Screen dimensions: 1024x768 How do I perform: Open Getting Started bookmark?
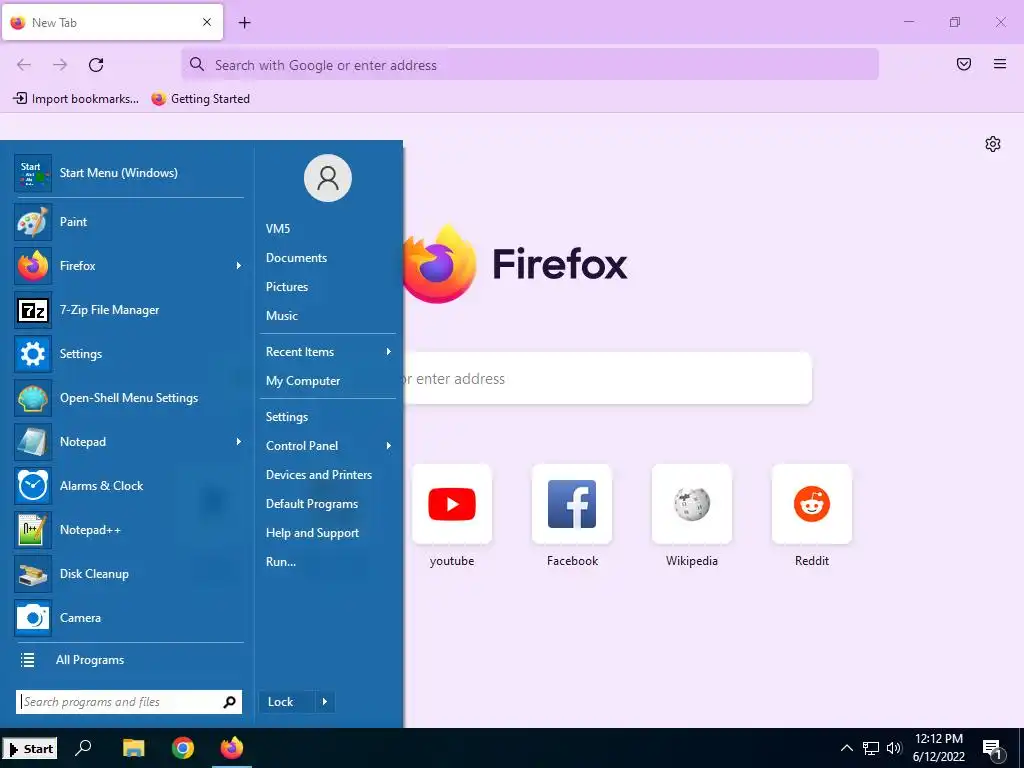[200, 99]
